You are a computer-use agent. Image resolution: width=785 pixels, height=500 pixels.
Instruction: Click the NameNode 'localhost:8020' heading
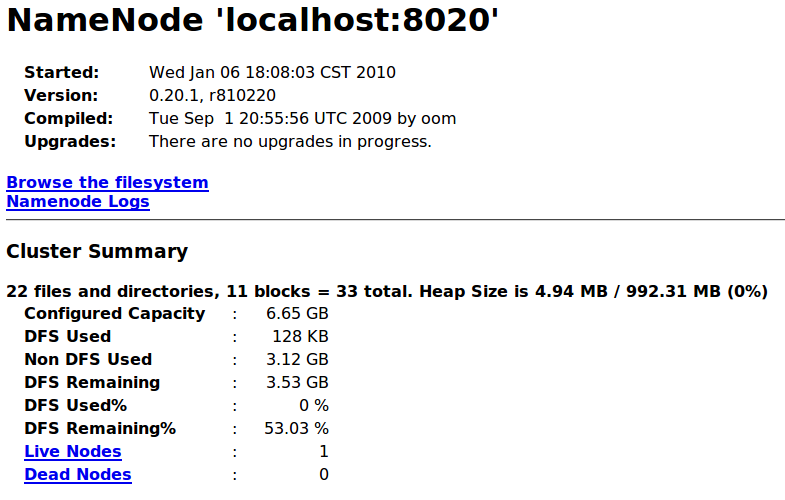coord(252,21)
